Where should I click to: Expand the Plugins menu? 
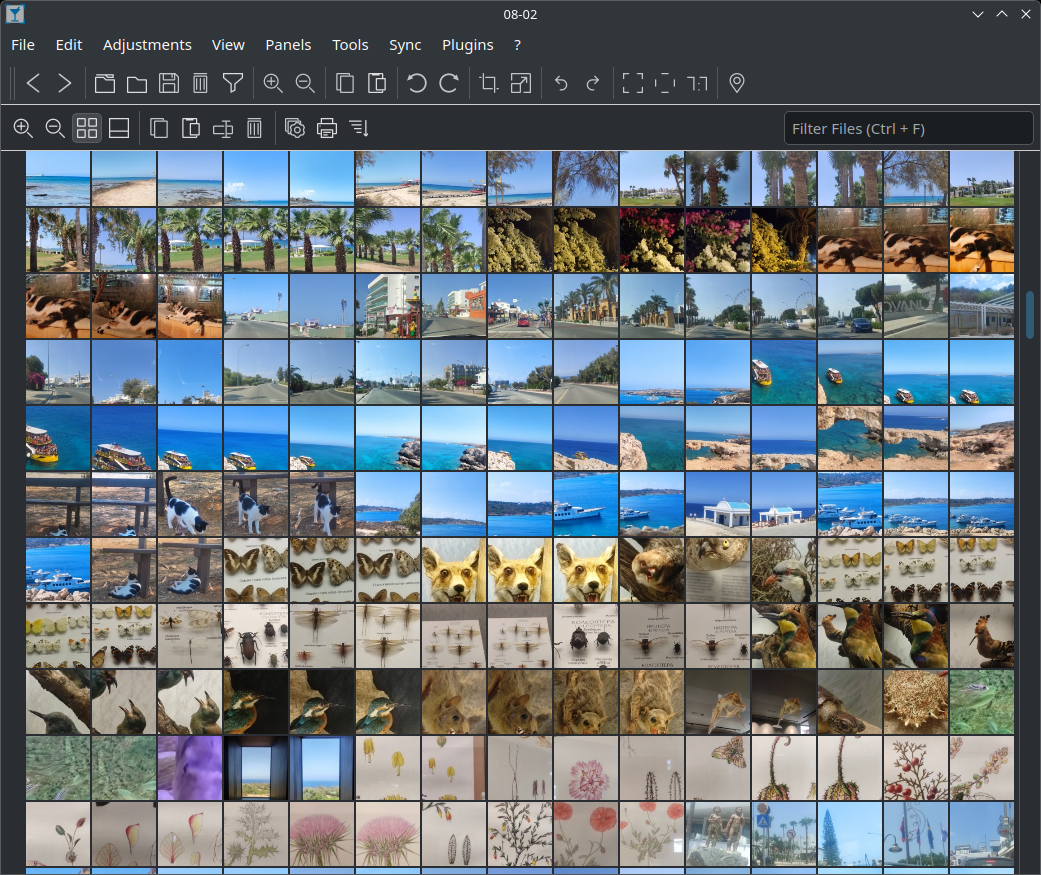click(x=467, y=45)
